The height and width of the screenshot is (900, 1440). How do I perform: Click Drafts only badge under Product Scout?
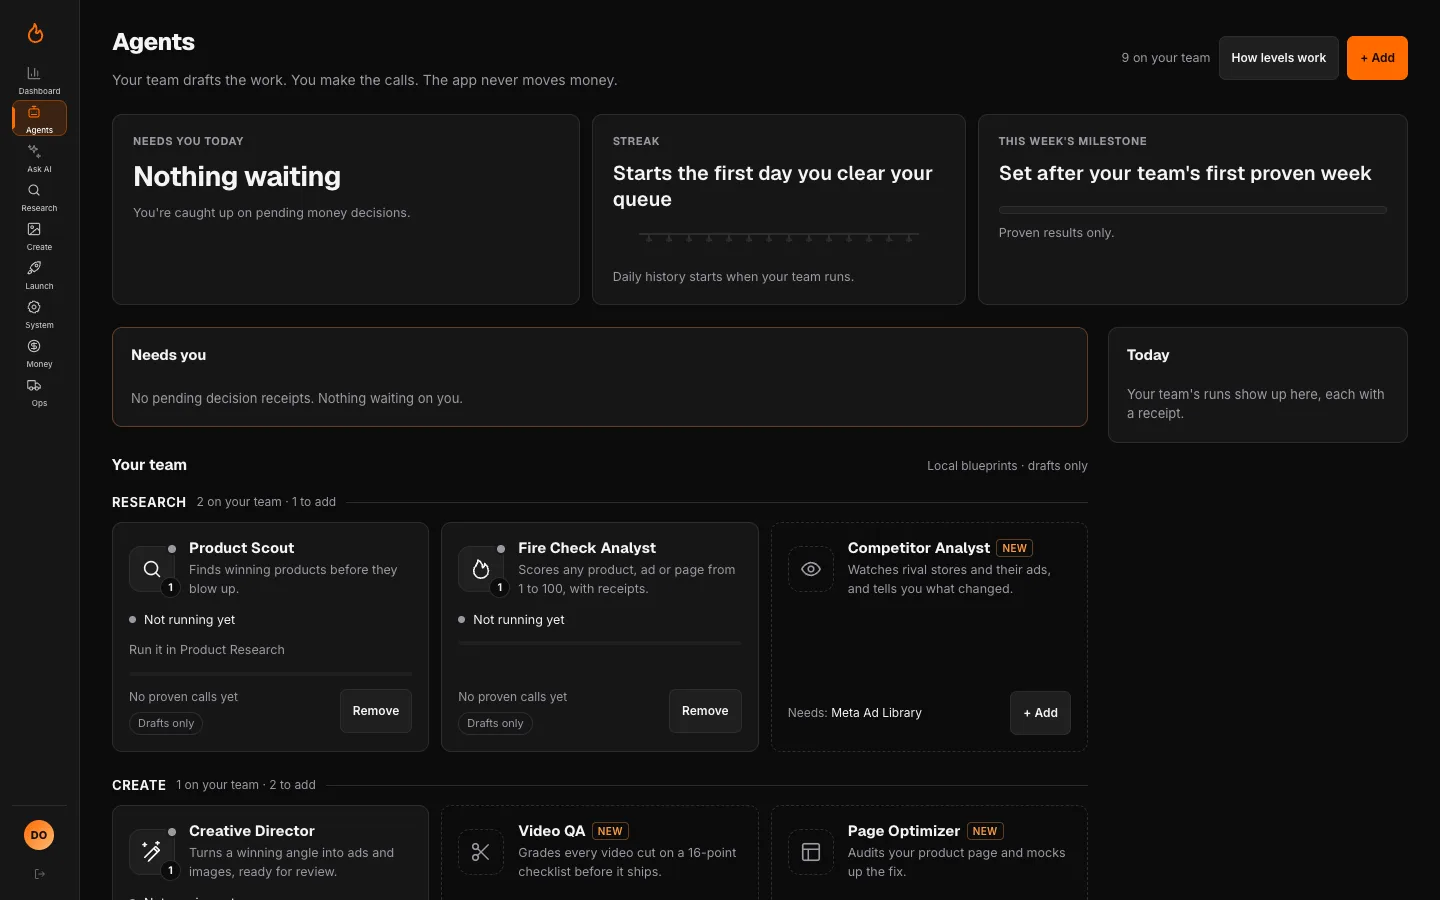[166, 723]
